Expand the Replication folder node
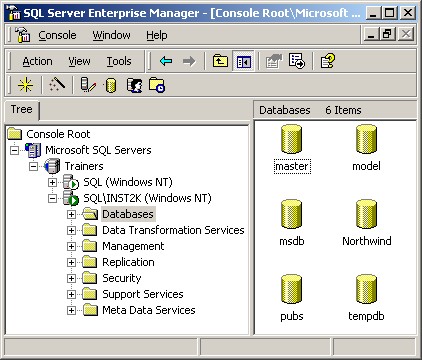The width and height of the screenshot is (422, 360). tap(71, 262)
